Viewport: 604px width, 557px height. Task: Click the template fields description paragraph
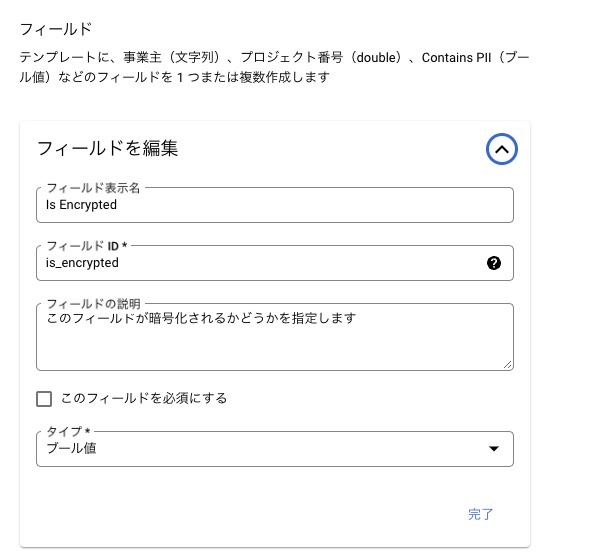point(274,67)
